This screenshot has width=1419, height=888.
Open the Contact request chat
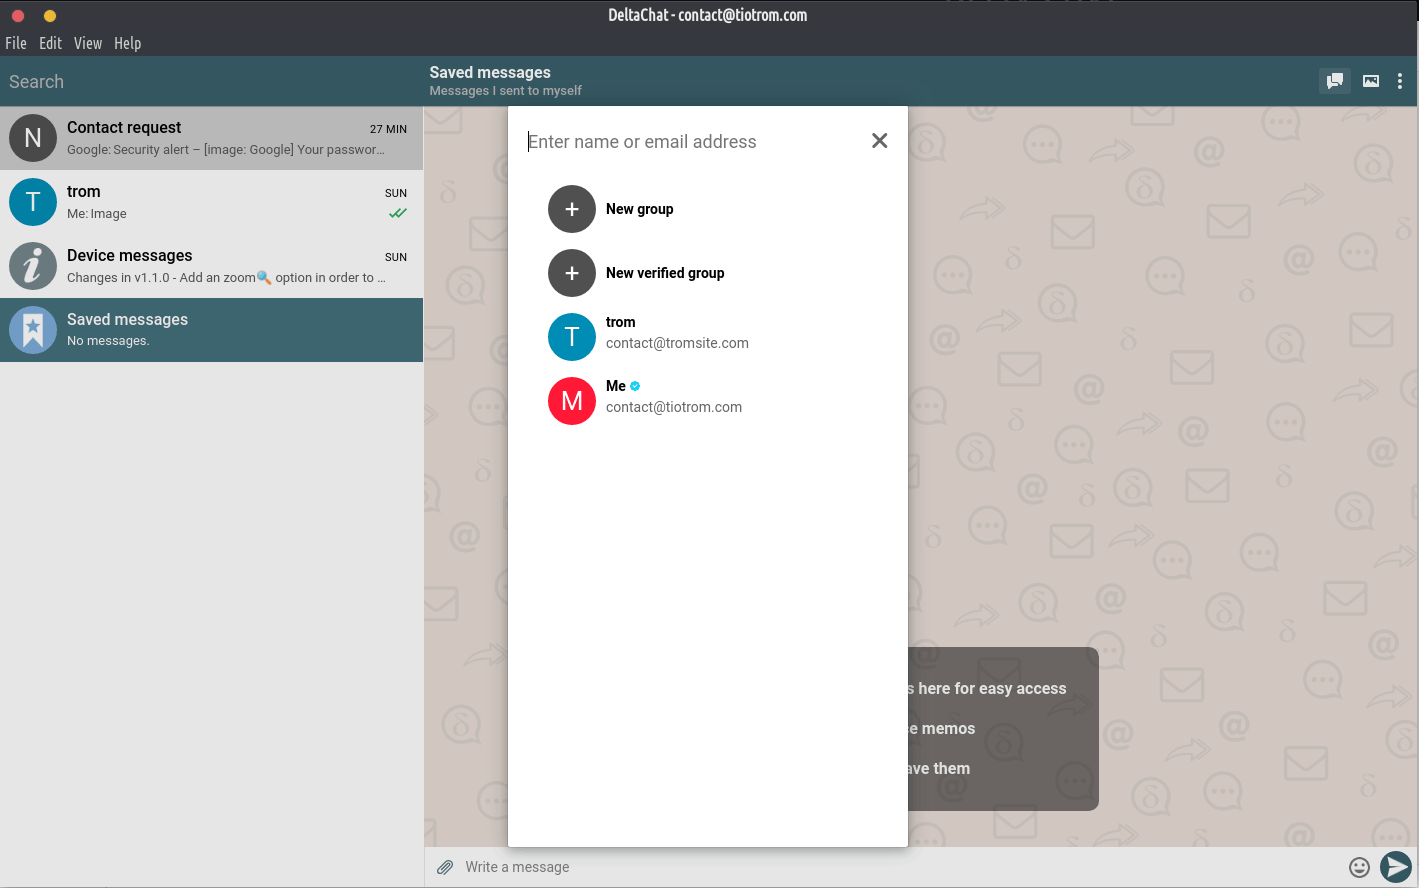211,138
